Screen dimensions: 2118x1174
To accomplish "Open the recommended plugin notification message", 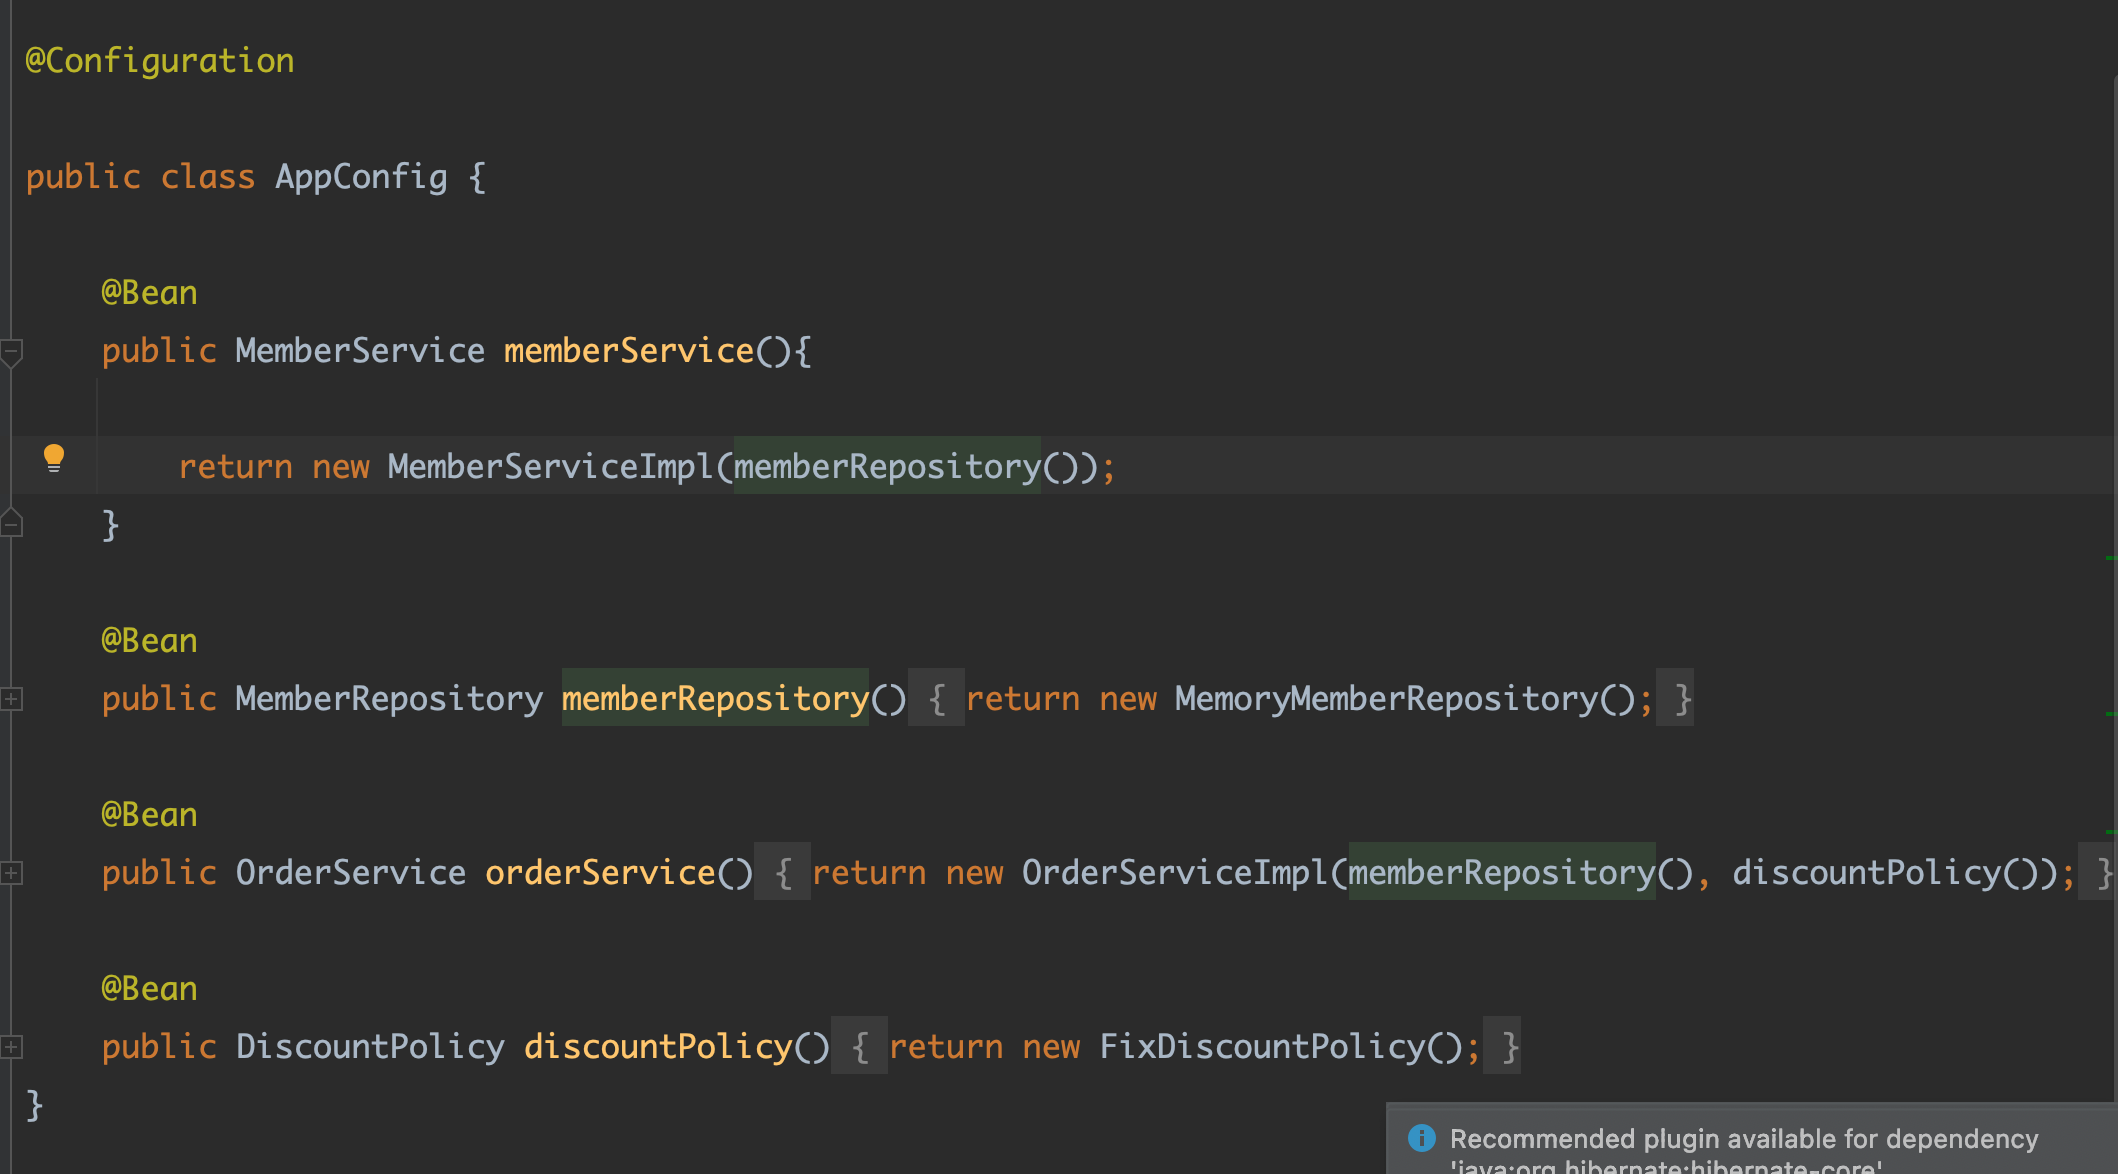I will coord(1743,1140).
